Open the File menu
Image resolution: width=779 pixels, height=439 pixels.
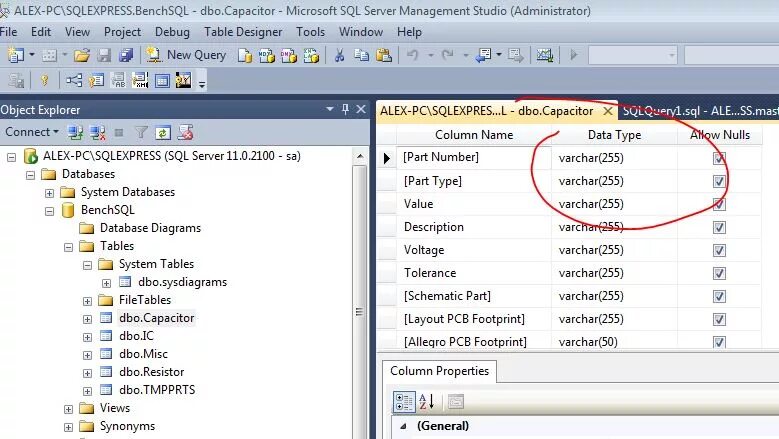tap(8, 32)
